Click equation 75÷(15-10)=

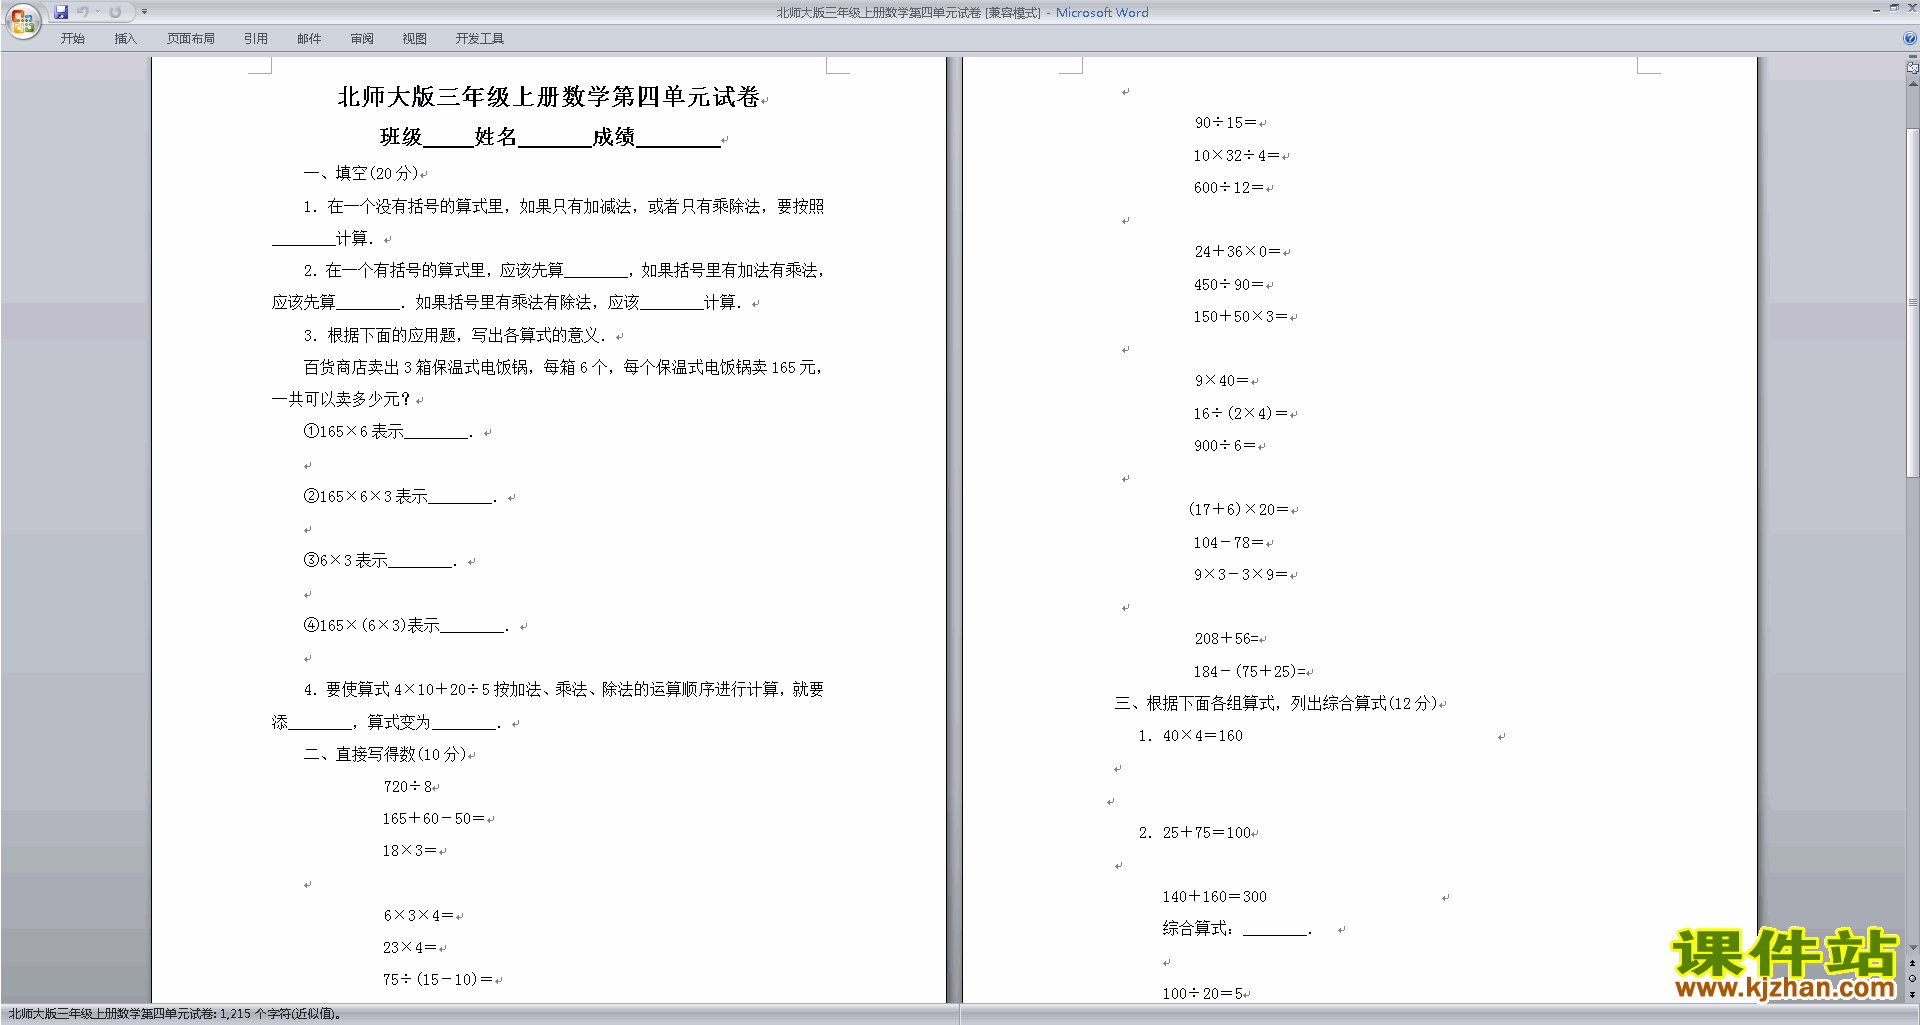[438, 980]
